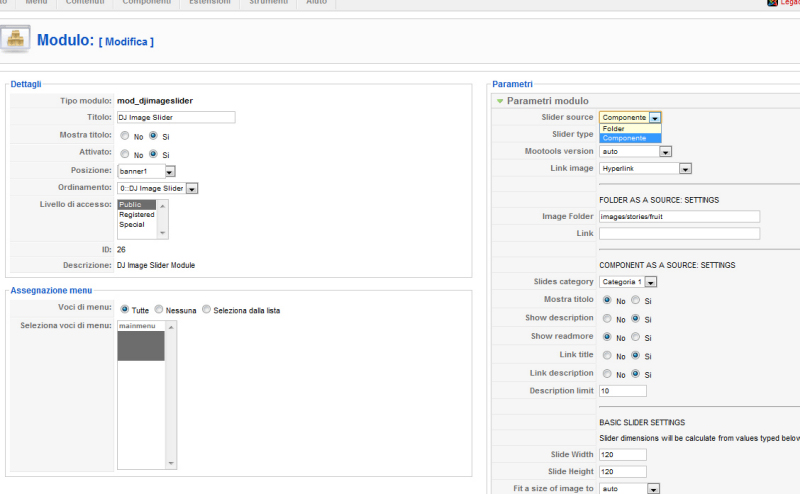This screenshot has width=800, height=494.
Task: Click the Modifica text in the title
Action: coord(126,42)
